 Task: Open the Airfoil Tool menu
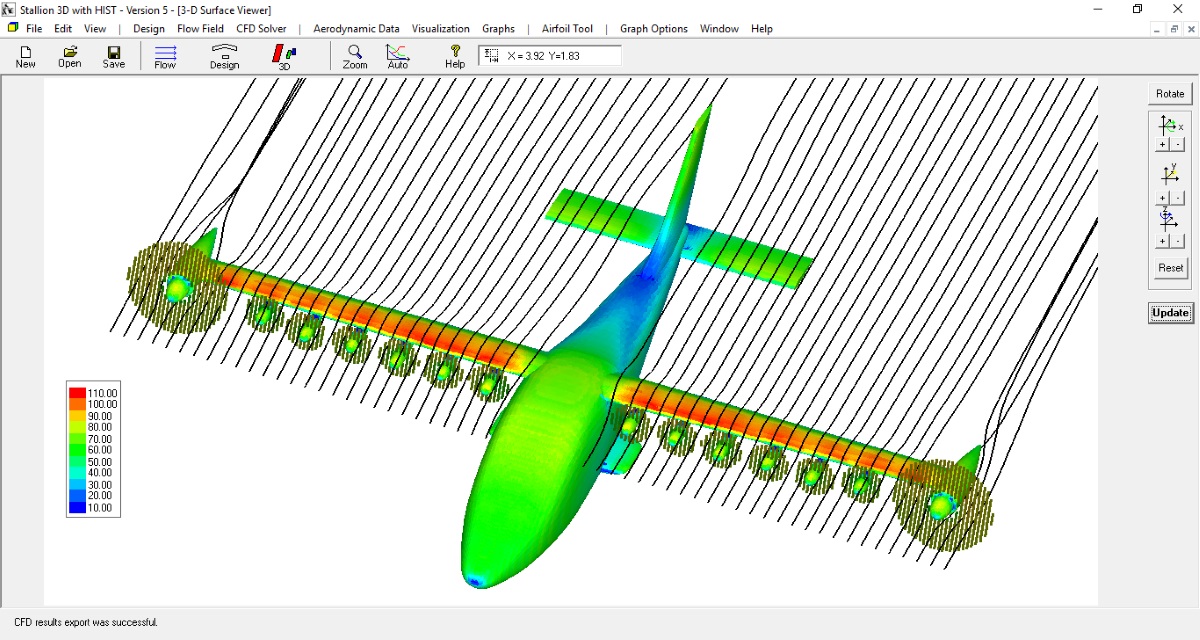(567, 29)
